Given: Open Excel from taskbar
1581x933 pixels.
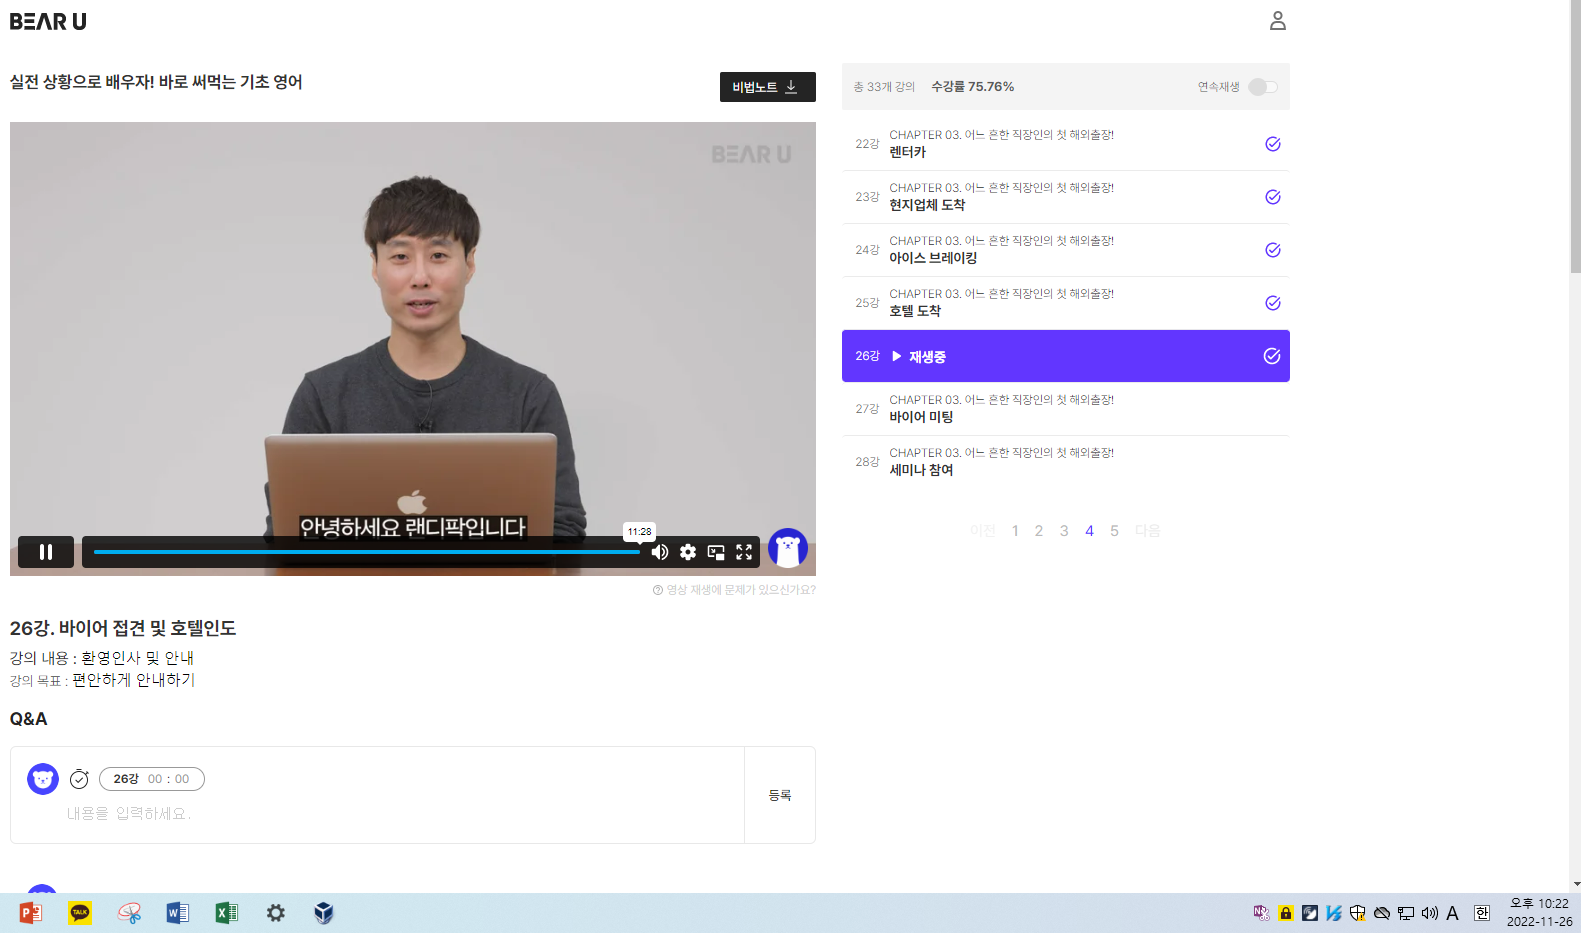Looking at the screenshot, I should click(x=227, y=913).
